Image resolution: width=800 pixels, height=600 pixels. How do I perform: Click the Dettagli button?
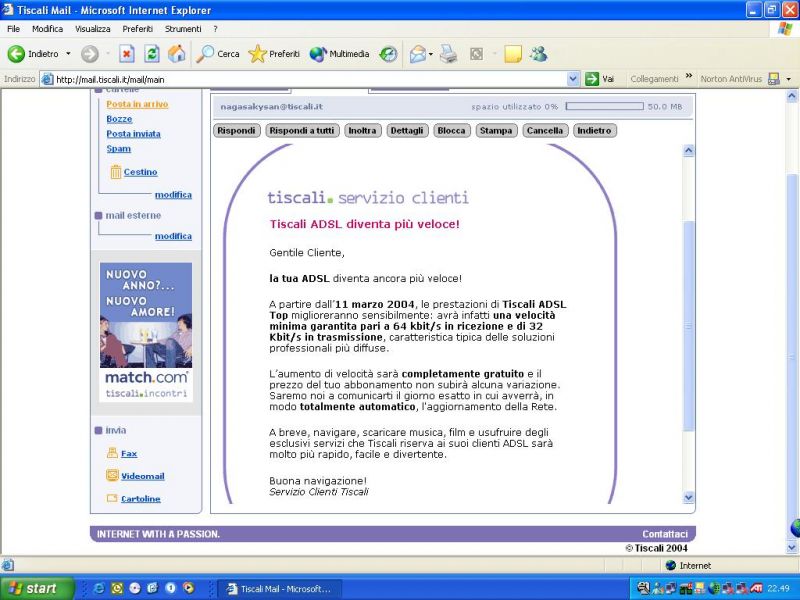407,131
